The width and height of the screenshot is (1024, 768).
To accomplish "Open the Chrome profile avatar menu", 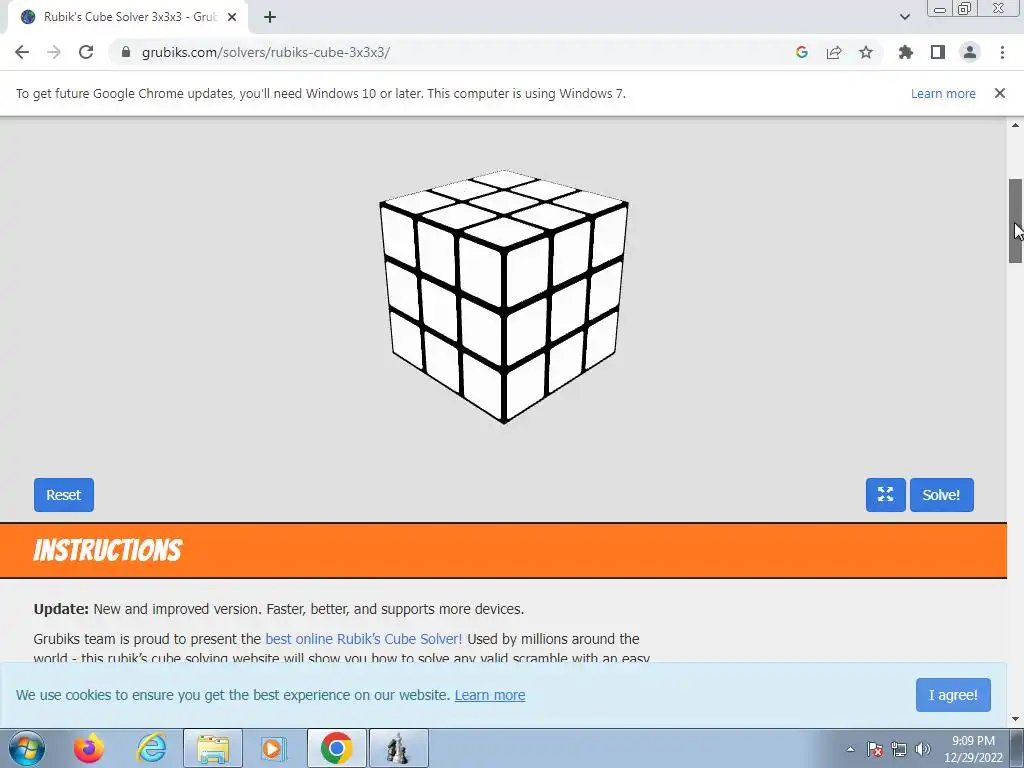I will (970, 52).
